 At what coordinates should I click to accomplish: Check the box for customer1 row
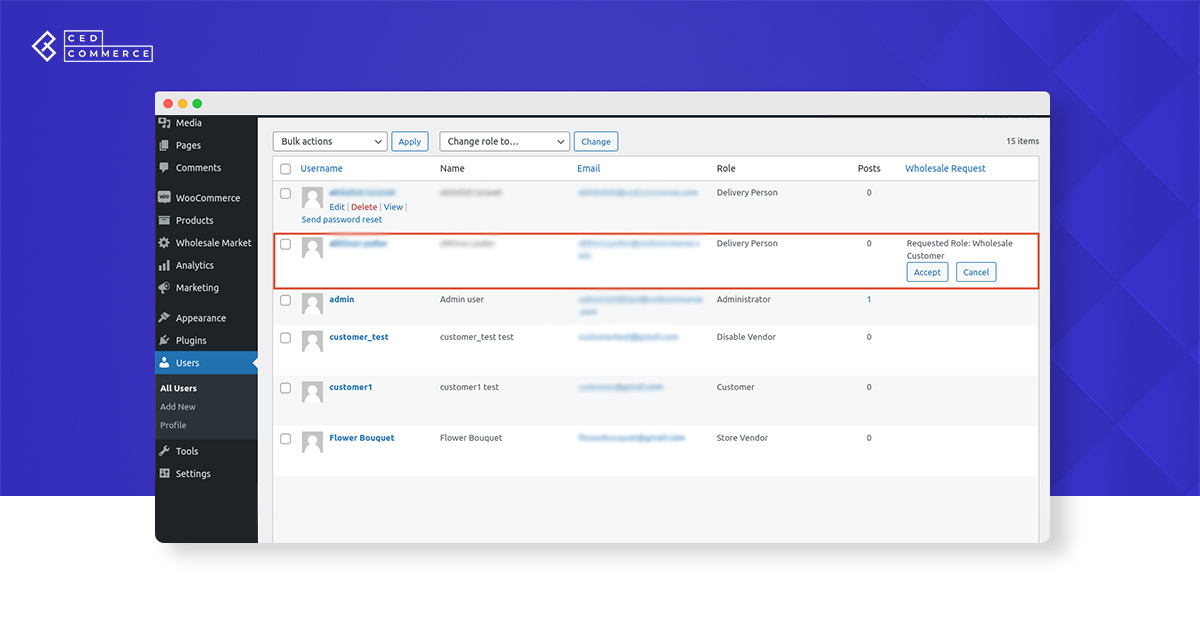click(286, 388)
